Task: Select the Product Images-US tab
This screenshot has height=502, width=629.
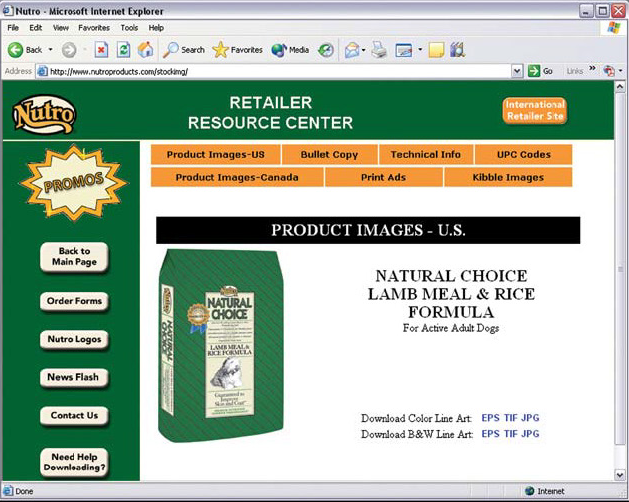Action: pyautogui.click(x=215, y=155)
